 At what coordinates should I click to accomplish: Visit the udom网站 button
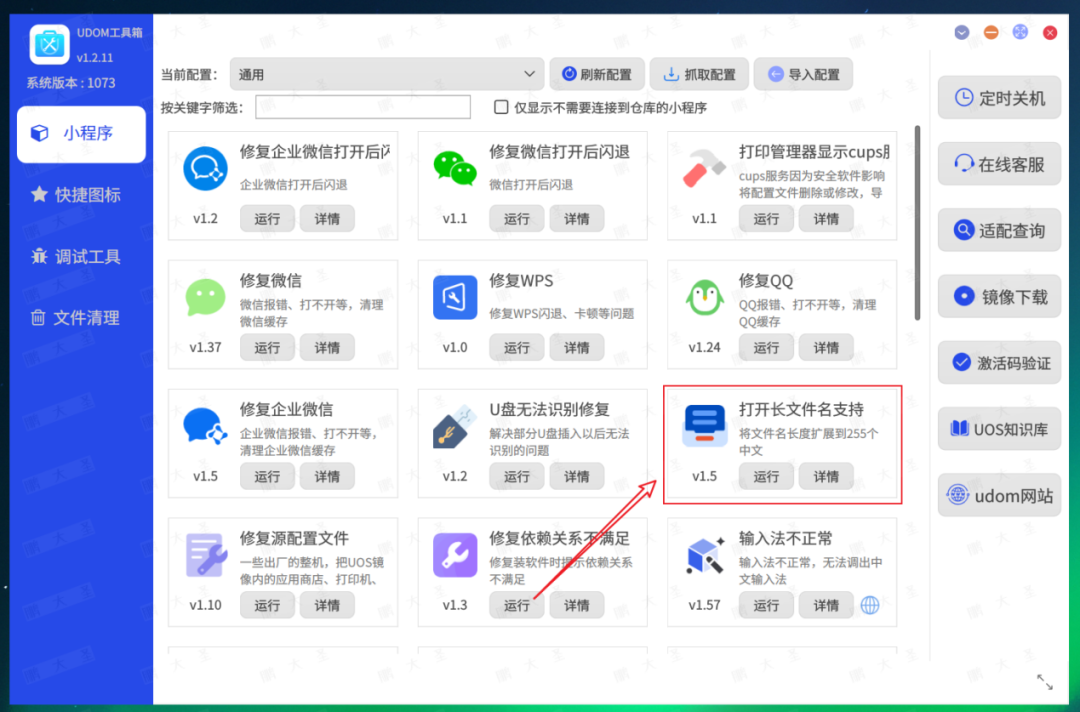(999, 495)
